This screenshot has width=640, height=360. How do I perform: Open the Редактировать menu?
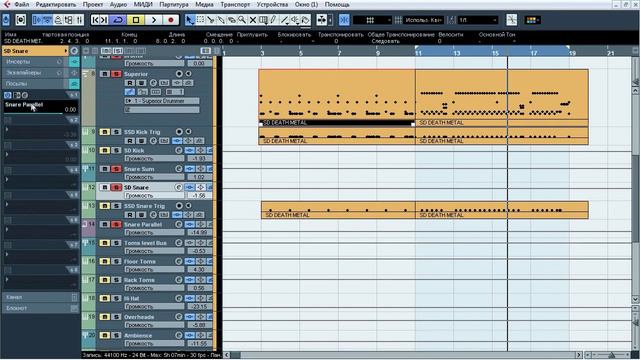[56, 4]
